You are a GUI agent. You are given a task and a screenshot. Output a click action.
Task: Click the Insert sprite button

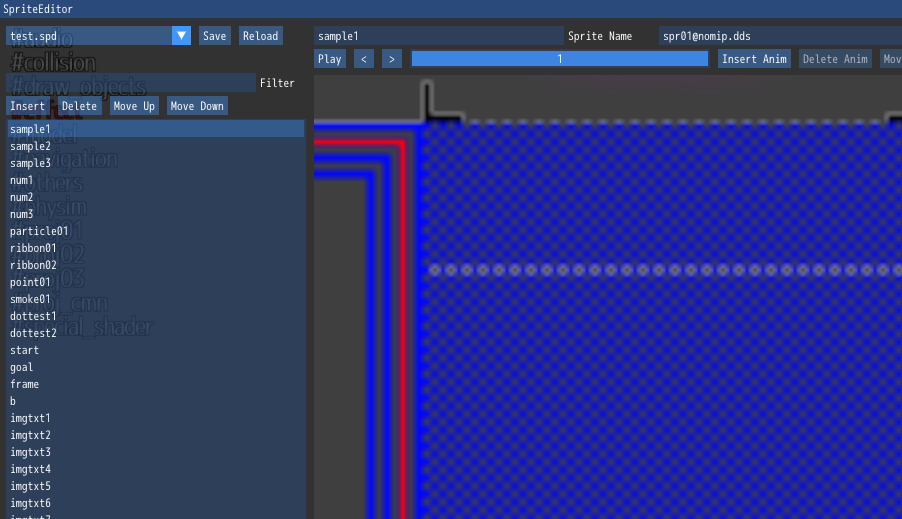click(27, 106)
